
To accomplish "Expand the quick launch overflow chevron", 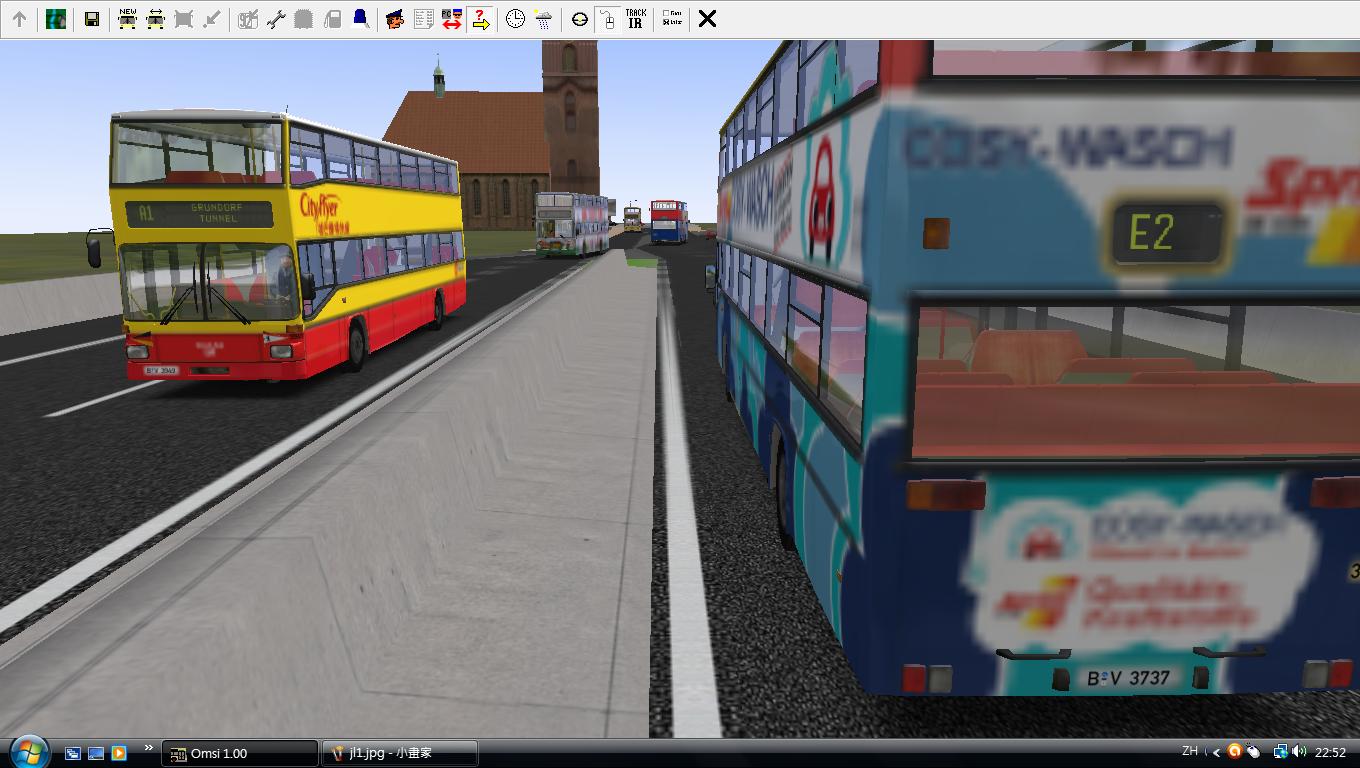I will coord(148,748).
